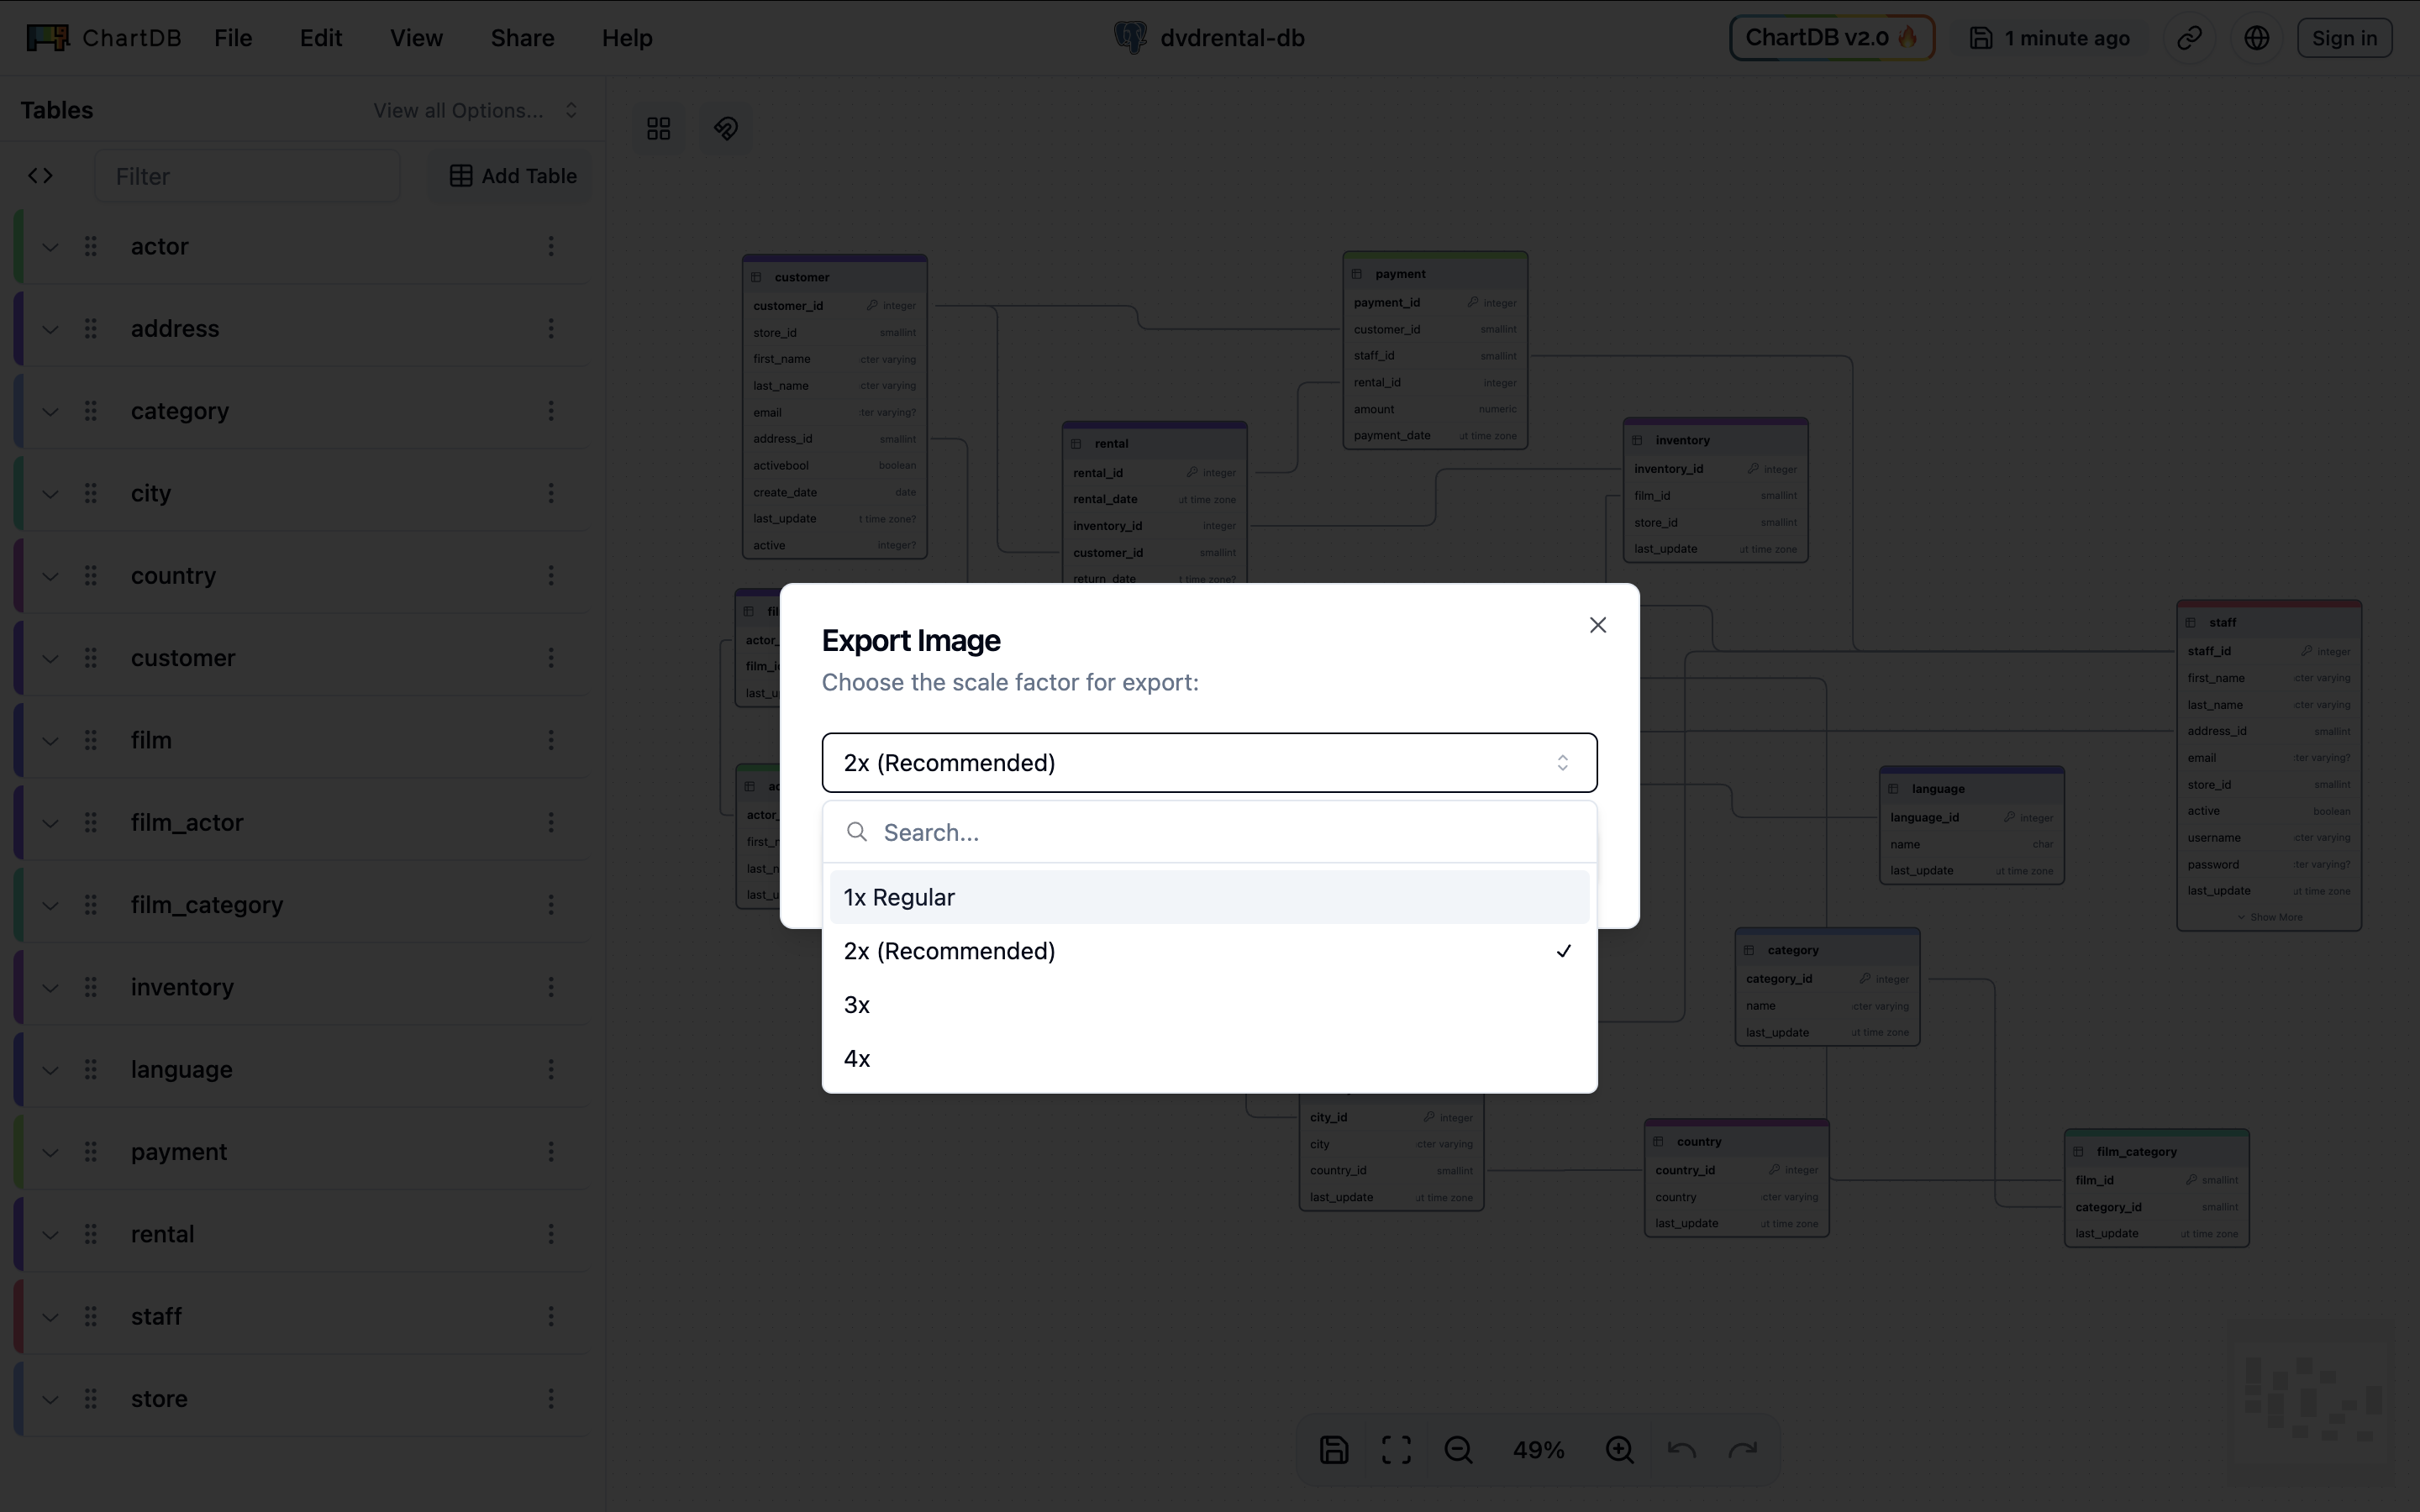This screenshot has width=2420, height=1512.
Task: Open the File menu
Action: [x=233, y=38]
